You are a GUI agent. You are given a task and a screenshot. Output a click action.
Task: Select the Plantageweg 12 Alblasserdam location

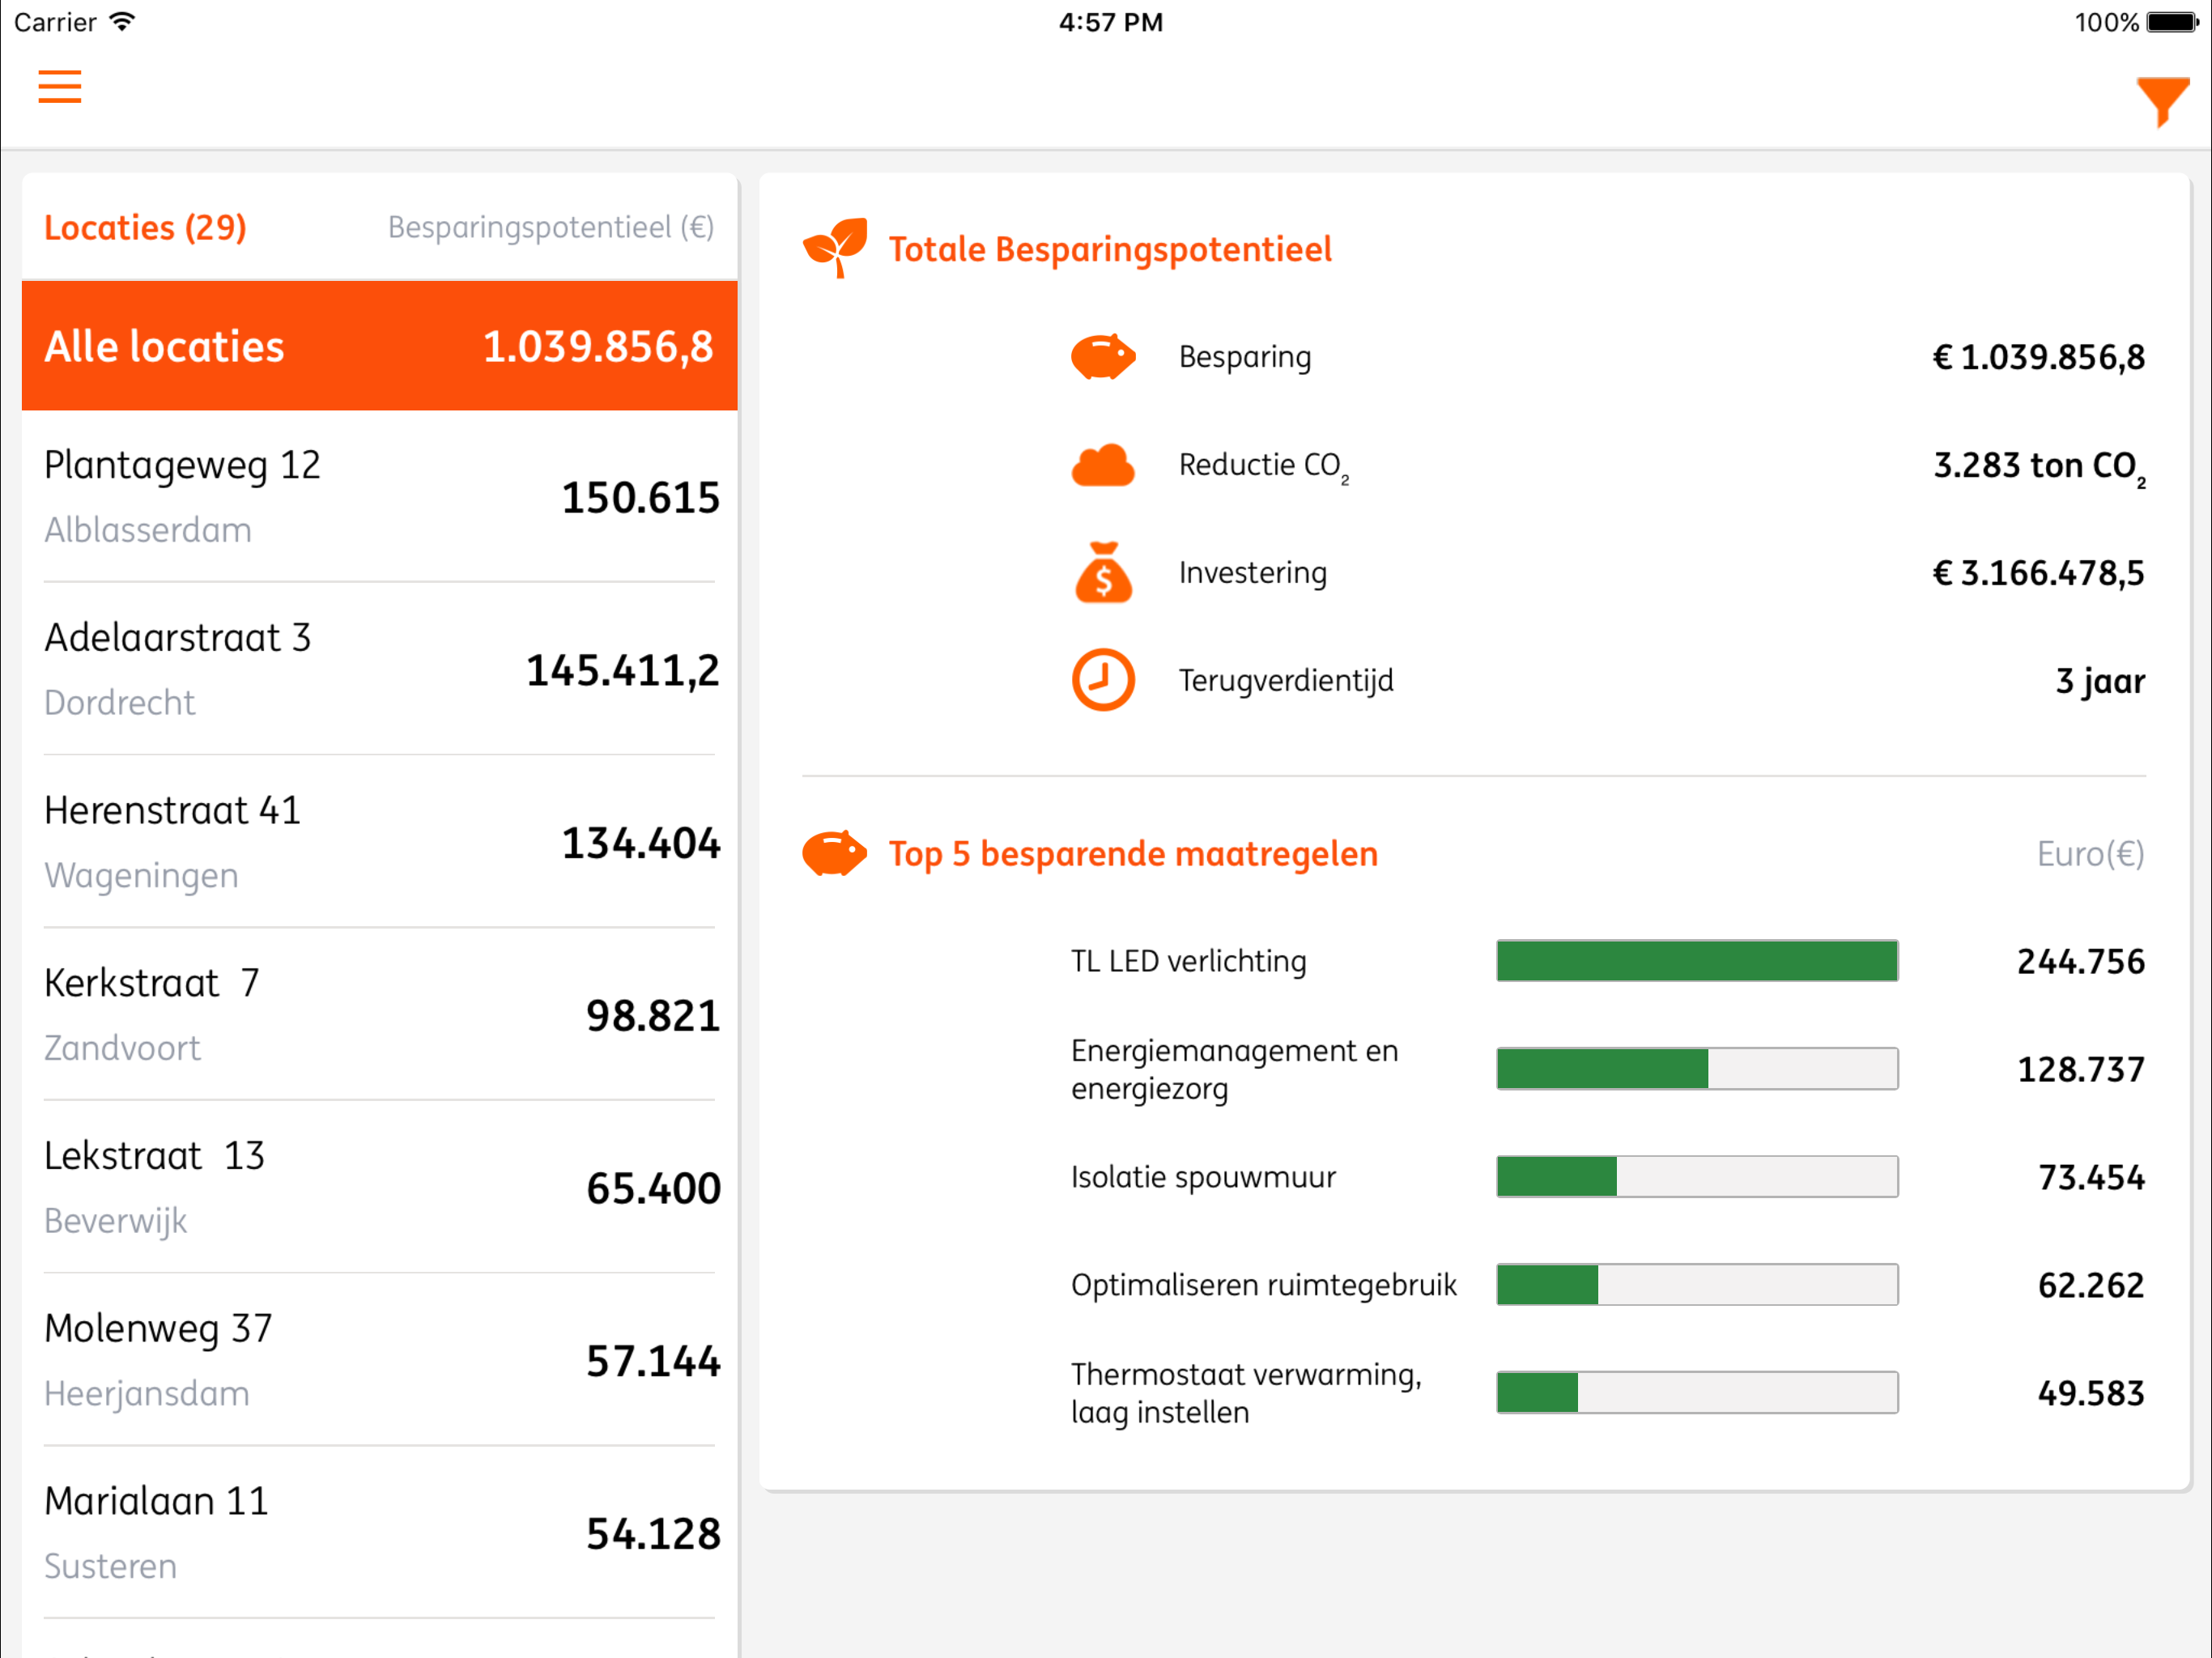tap(379, 497)
